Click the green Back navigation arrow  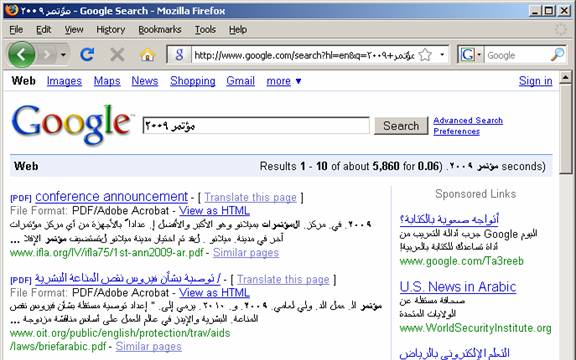21,55
